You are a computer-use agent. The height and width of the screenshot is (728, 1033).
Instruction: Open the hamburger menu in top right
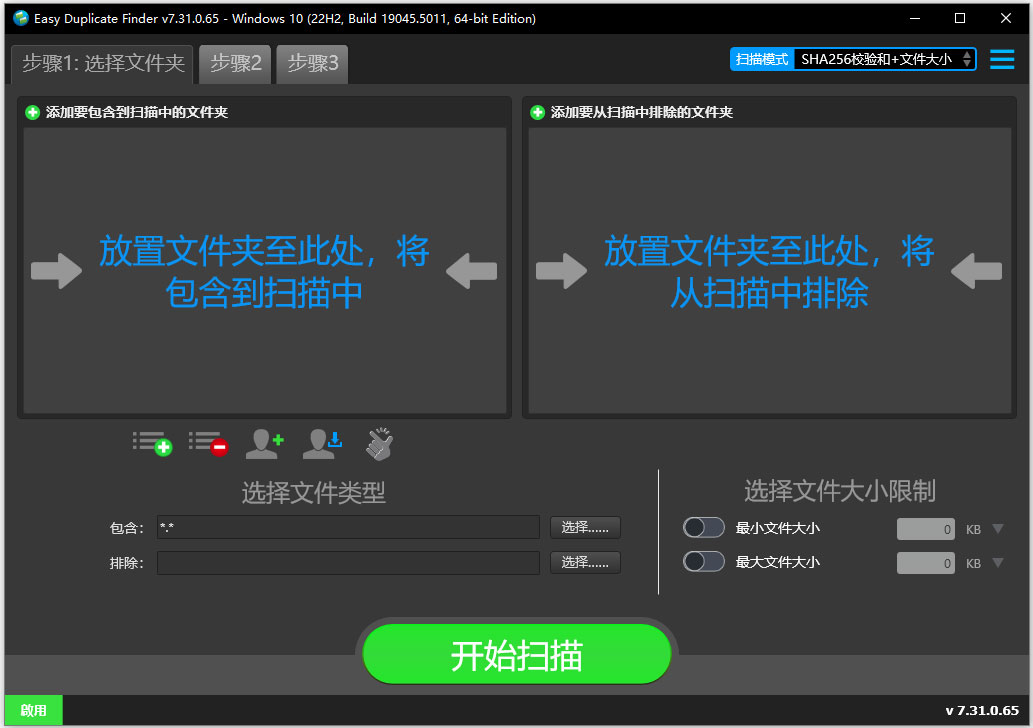click(x=1002, y=60)
